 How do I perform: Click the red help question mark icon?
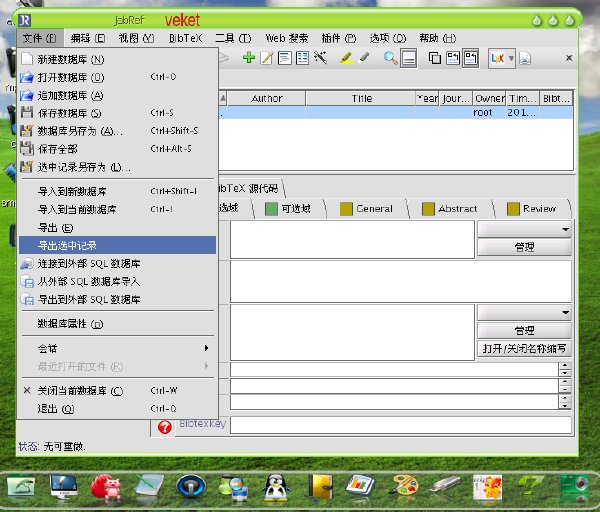pos(165,427)
